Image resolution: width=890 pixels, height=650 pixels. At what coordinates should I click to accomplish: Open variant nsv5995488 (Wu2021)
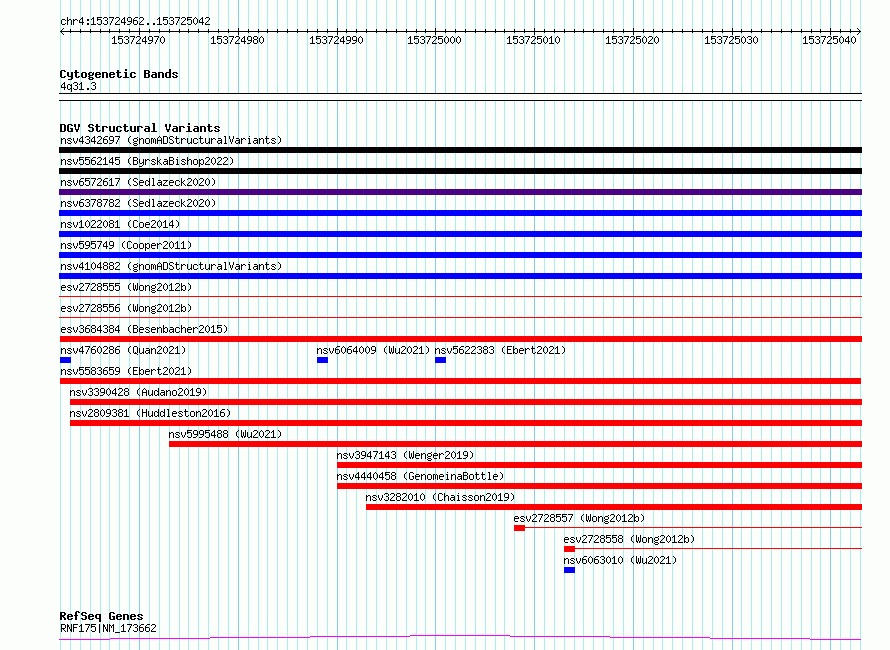pyautogui.click(x=225, y=434)
